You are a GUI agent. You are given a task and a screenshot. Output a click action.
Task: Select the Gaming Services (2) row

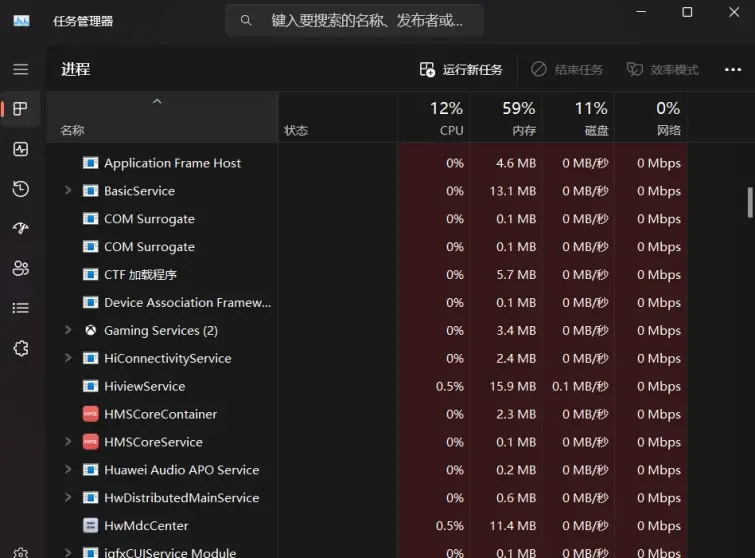(366, 330)
